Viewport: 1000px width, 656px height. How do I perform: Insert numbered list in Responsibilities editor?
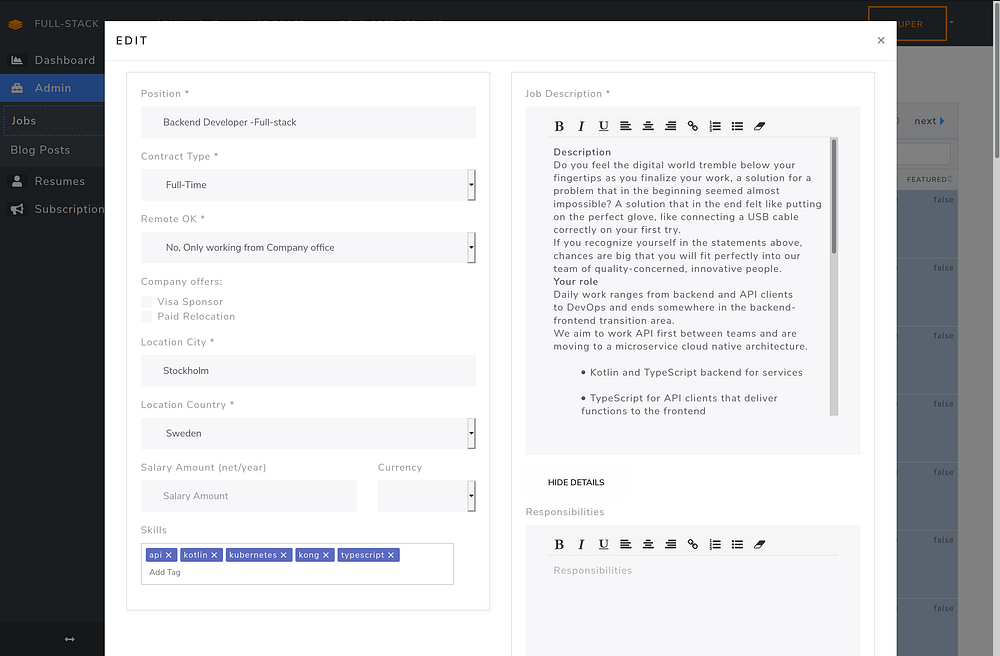715,544
